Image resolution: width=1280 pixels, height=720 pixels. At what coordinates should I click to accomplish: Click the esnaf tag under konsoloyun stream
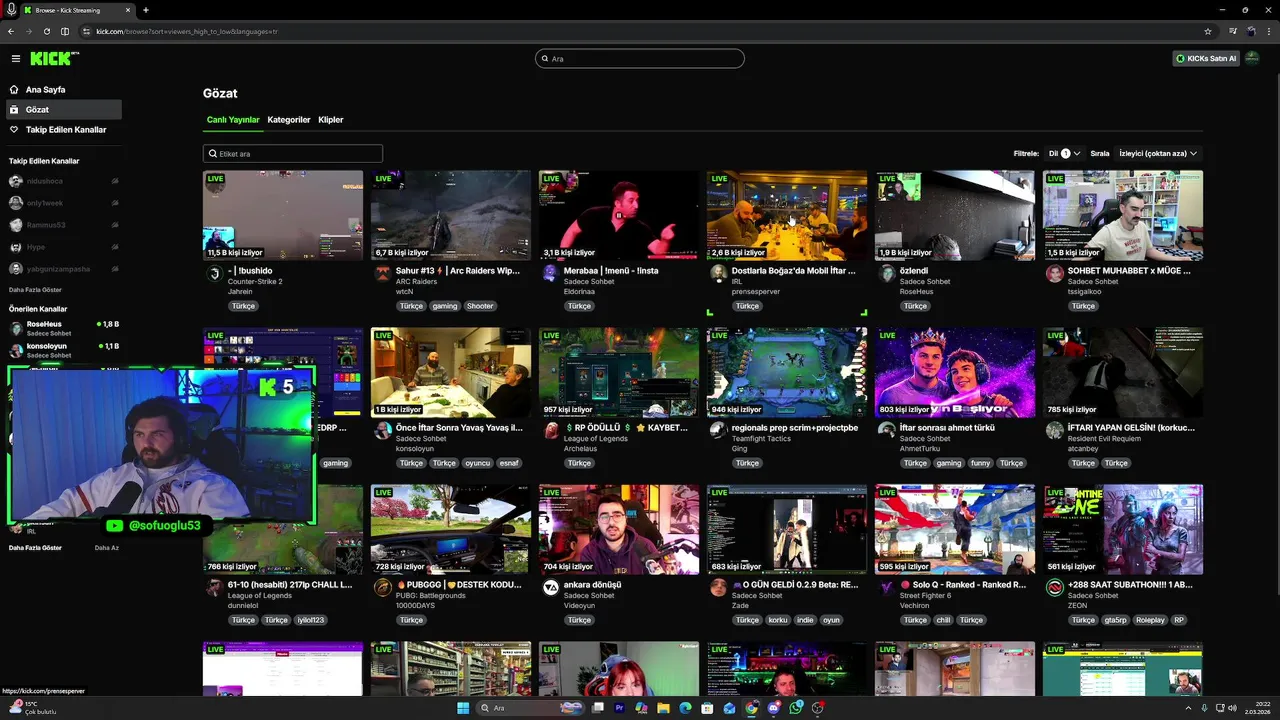509,463
